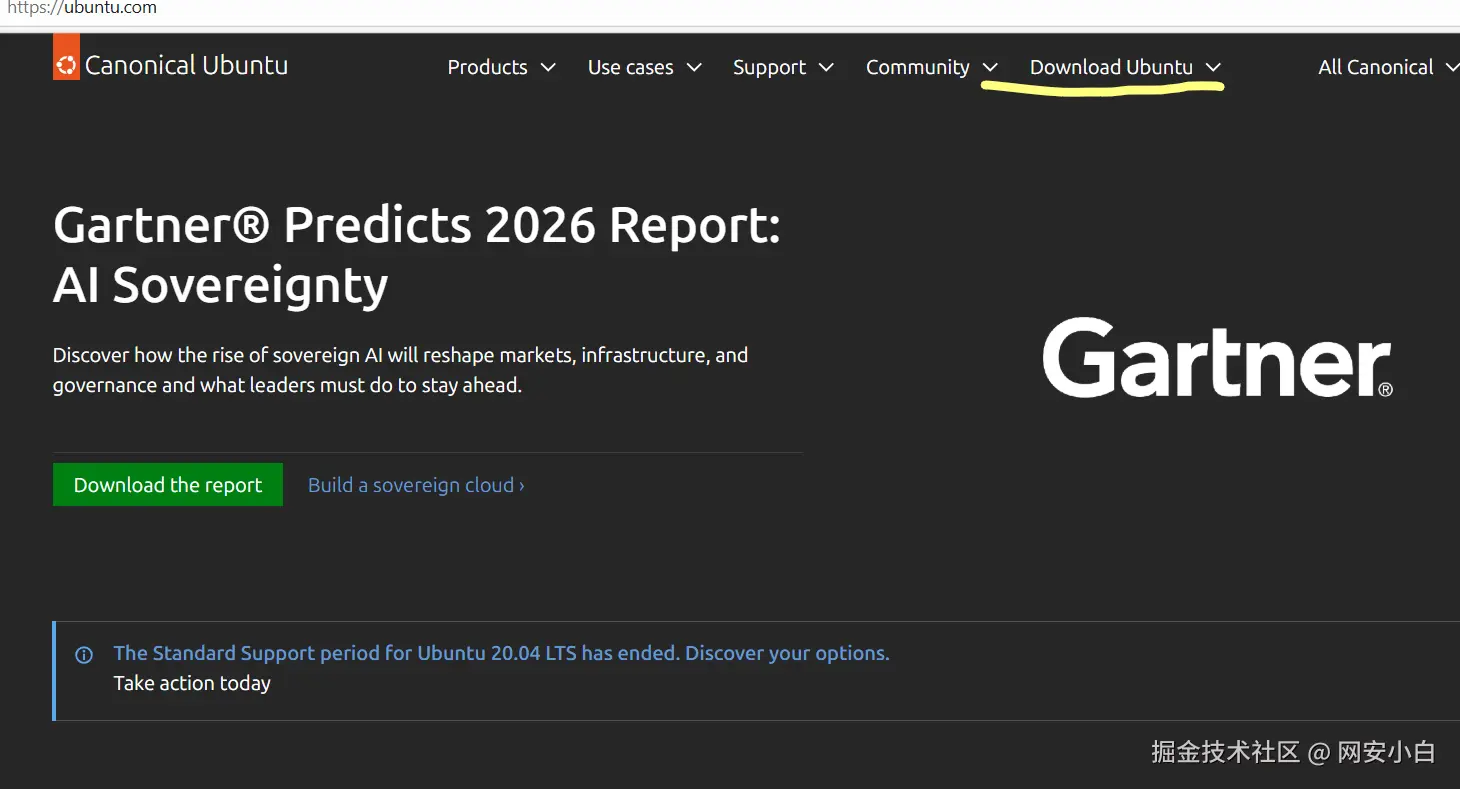Open the Community menu
1460x789 pixels.
tap(932, 67)
